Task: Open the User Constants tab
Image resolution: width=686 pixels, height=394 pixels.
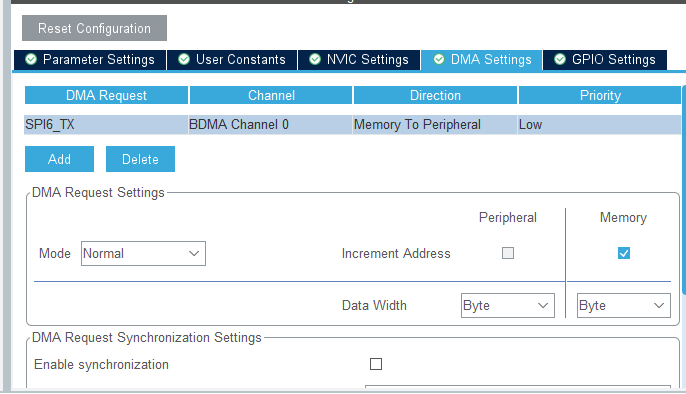Action: tap(232, 59)
